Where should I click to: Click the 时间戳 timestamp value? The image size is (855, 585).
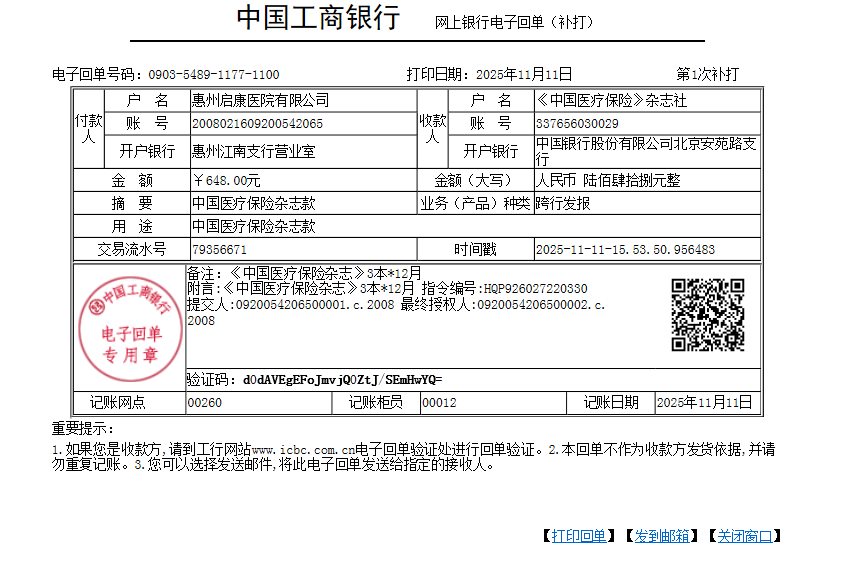coord(625,249)
